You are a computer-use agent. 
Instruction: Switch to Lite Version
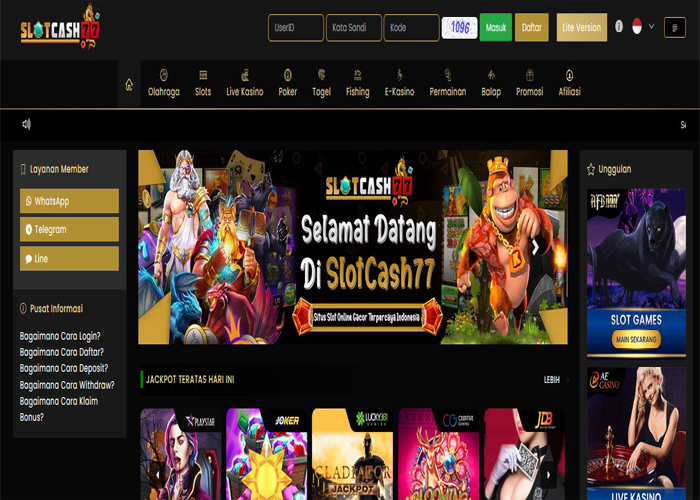tap(581, 27)
